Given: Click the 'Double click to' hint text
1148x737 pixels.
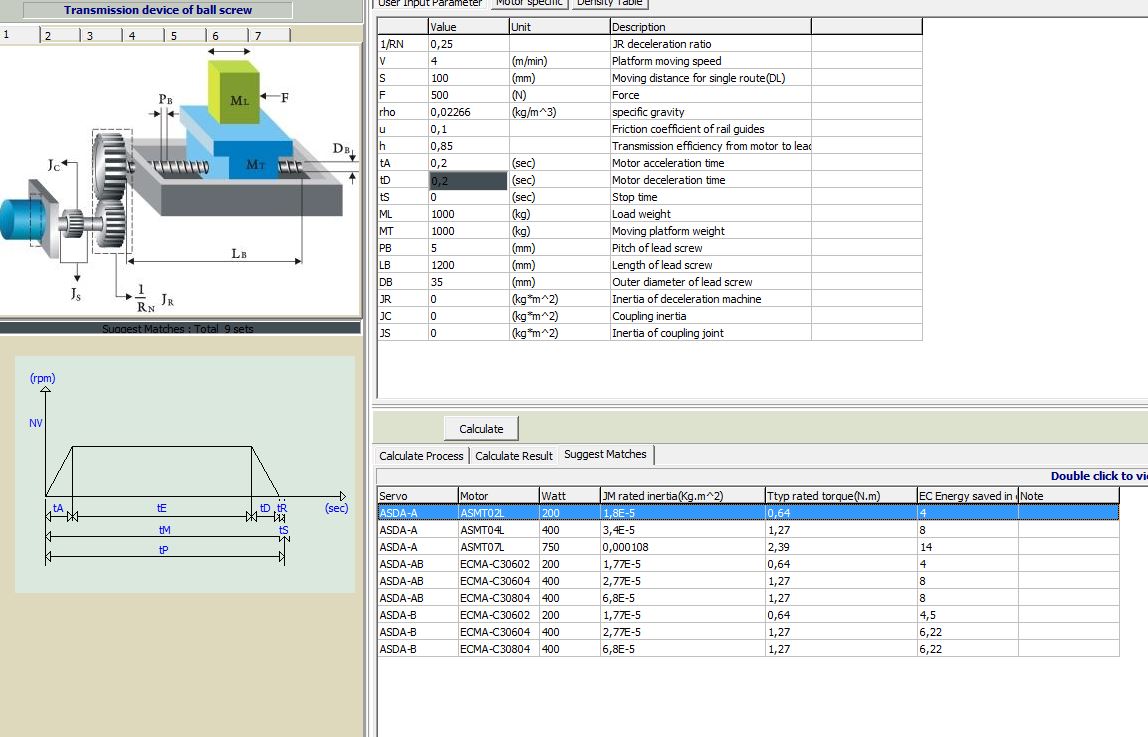Looking at the screenshot, I should [x=1098, y=476].
